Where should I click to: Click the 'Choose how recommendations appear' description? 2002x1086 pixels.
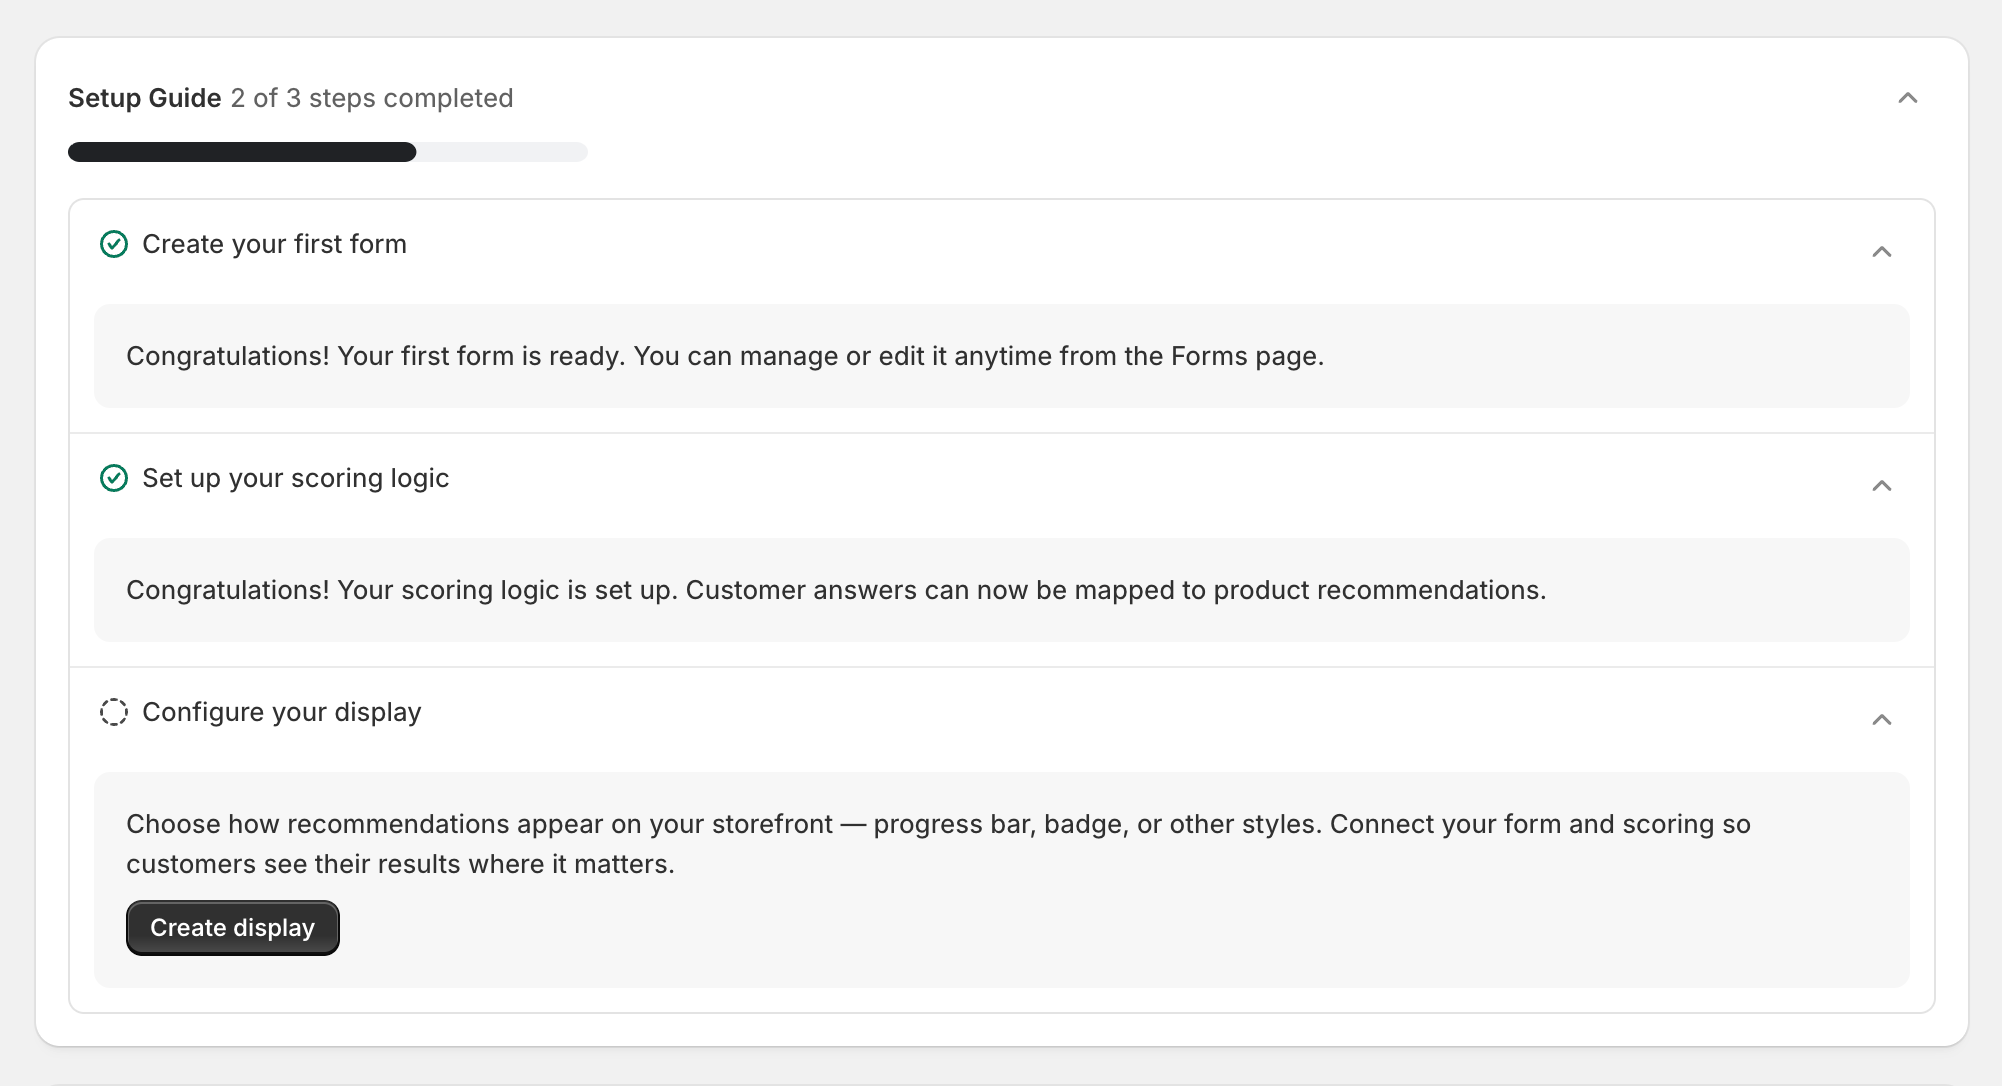click(938, 844)
